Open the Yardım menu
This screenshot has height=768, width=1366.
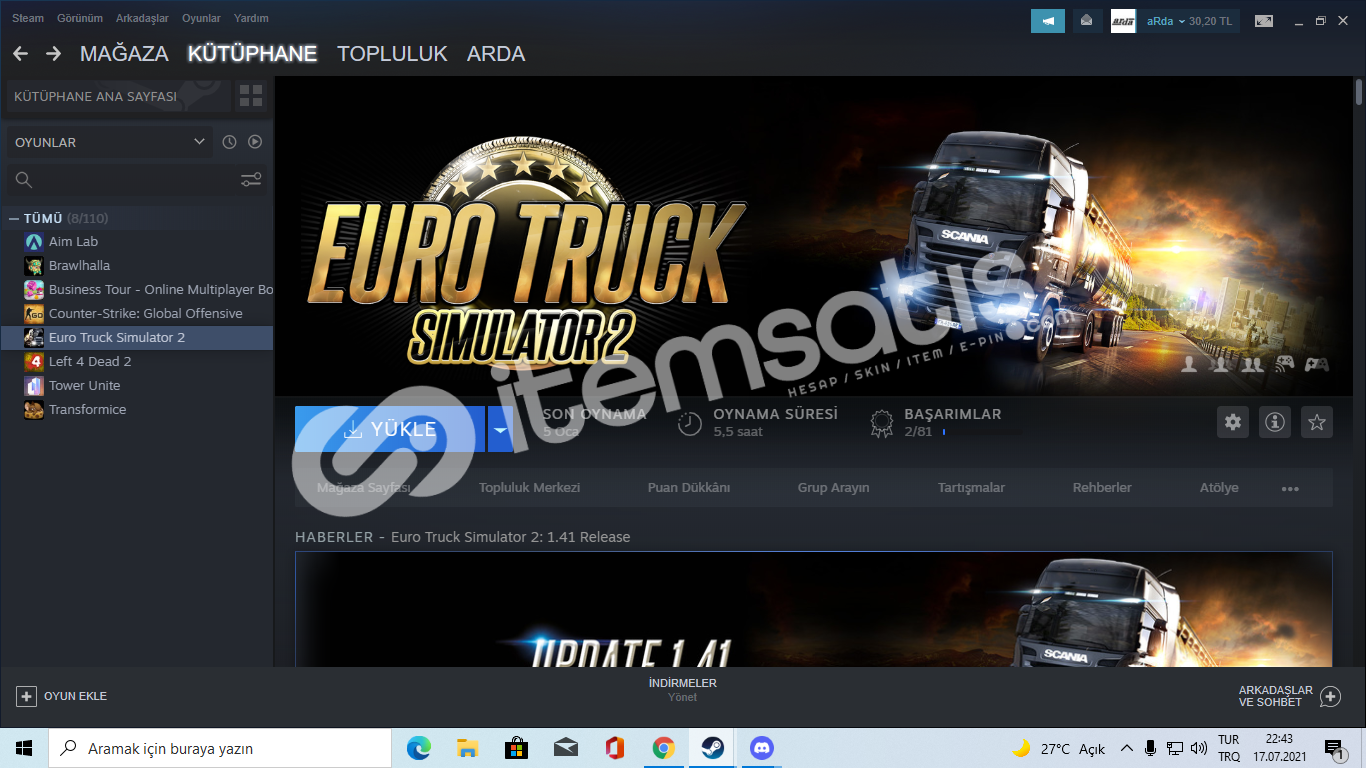click(250, 18)
